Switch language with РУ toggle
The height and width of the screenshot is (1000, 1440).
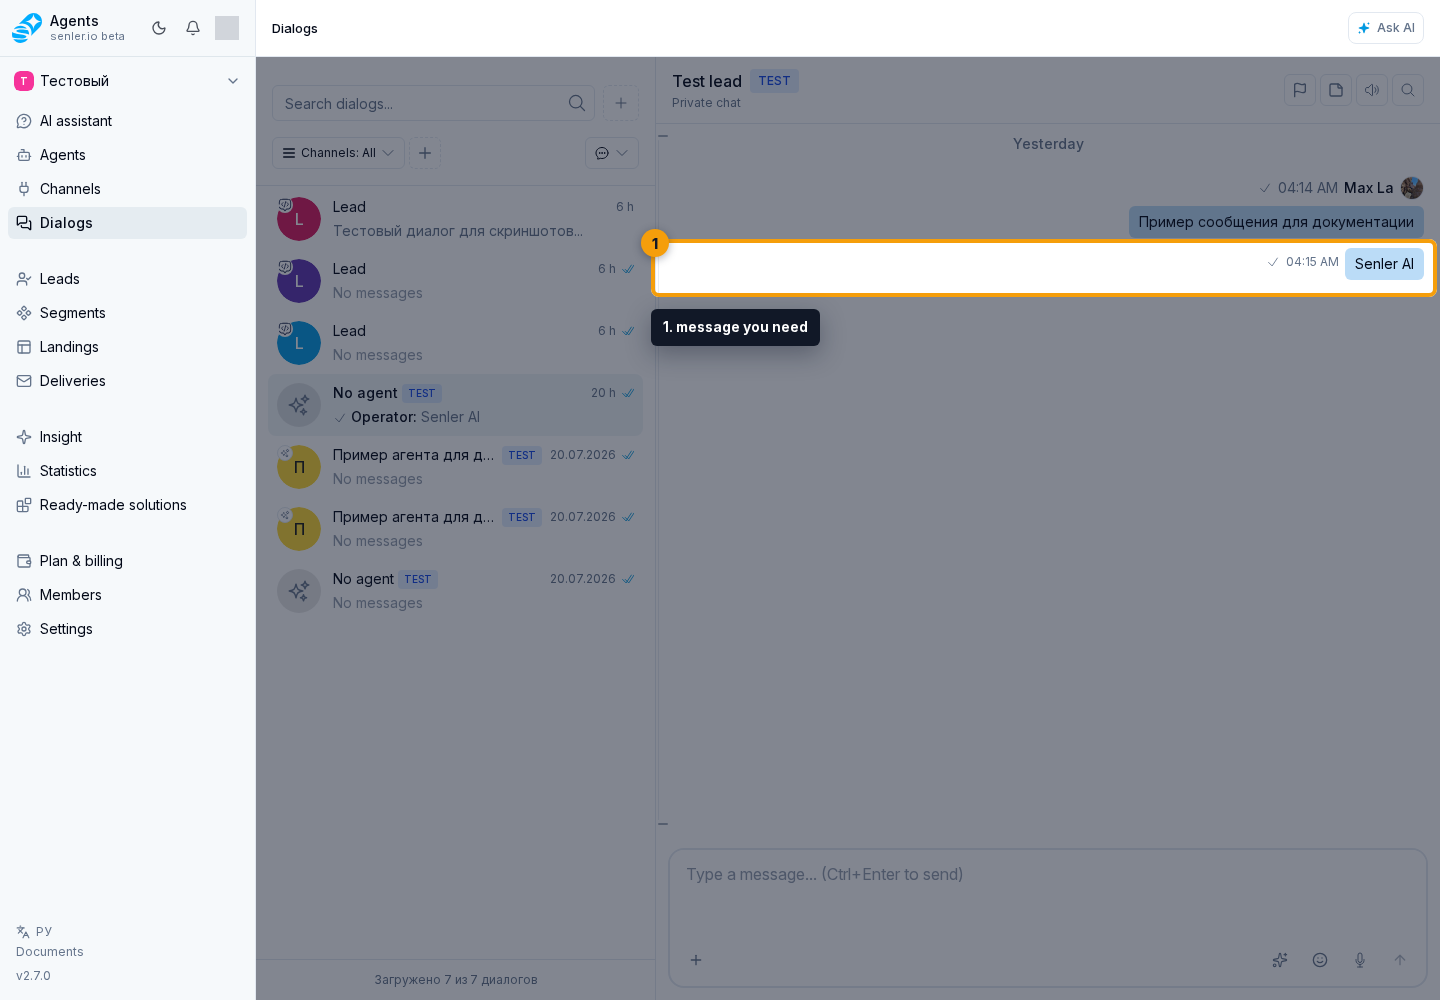click(34, 931)
